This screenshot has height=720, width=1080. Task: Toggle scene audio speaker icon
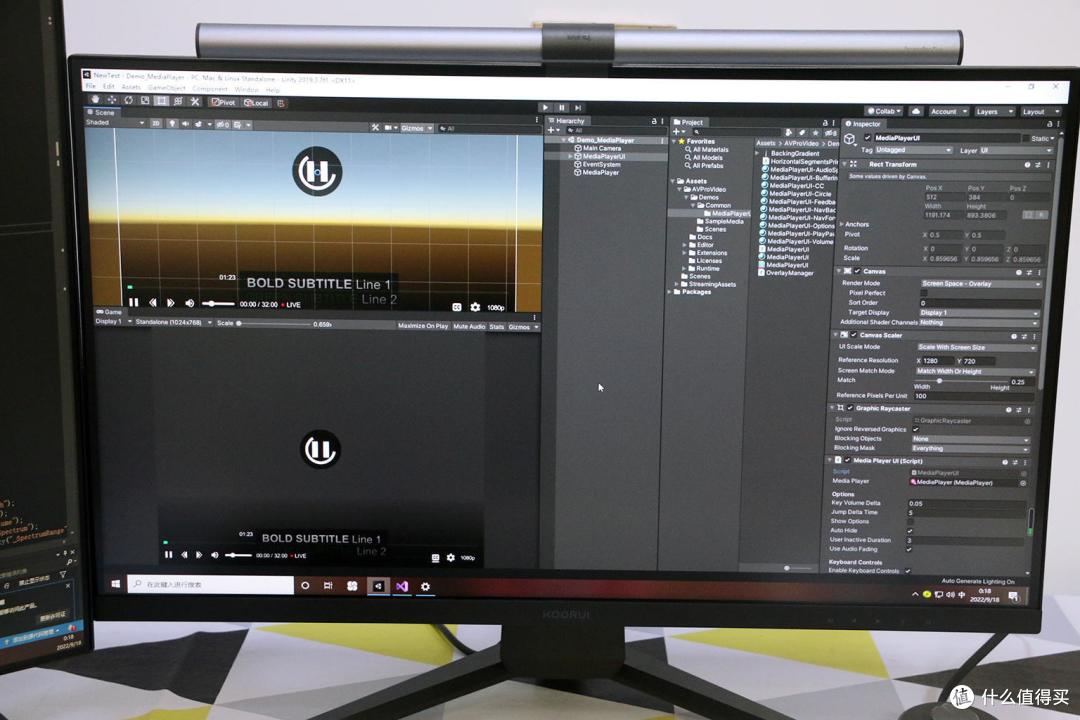click(x=185, y=124)
